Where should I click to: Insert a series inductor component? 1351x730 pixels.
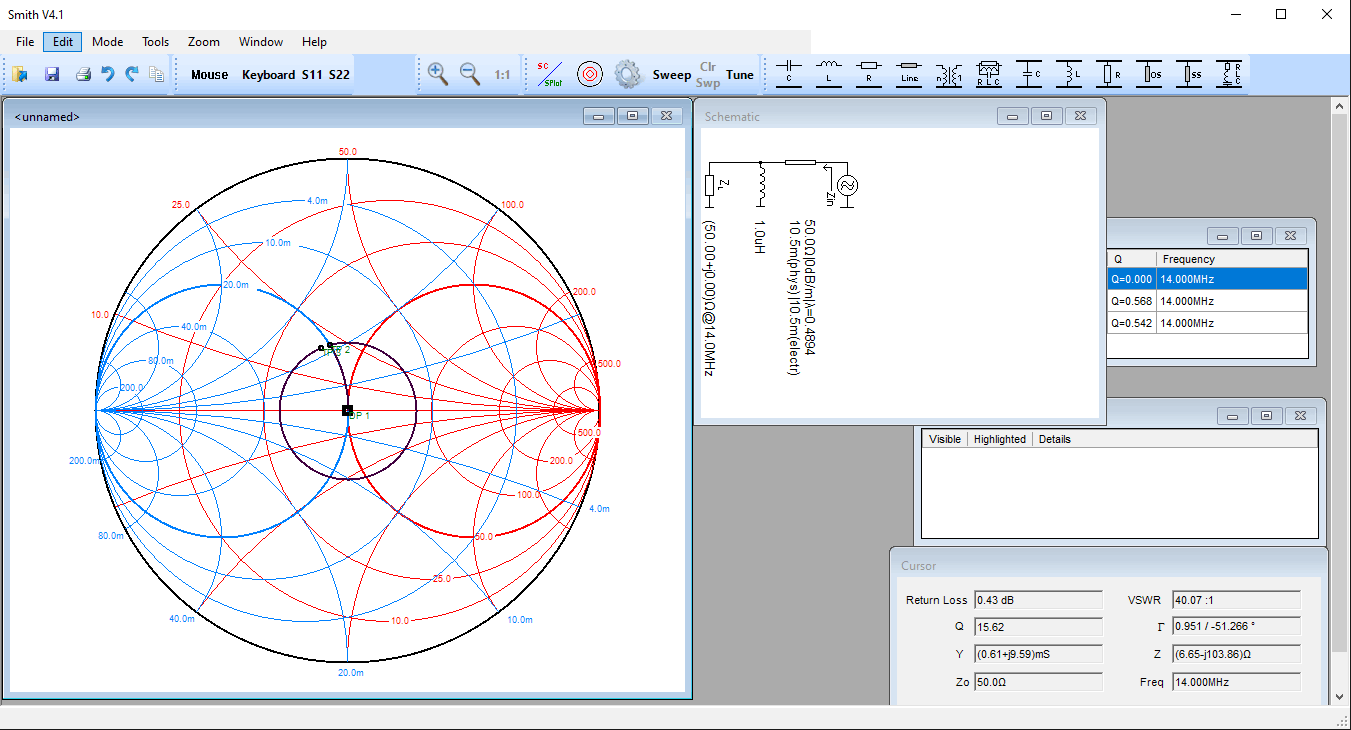tap(829, 74)
